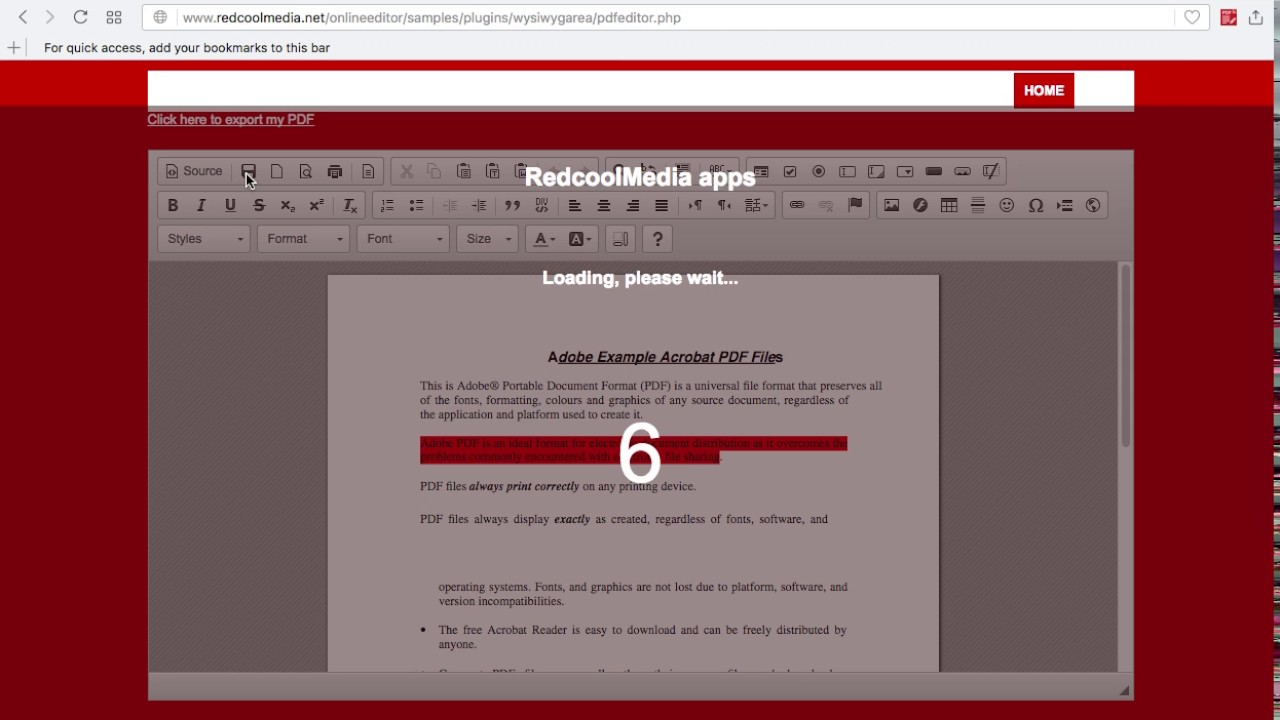
Task: Create a new page in the editor
Action: [x=277, y=171]
